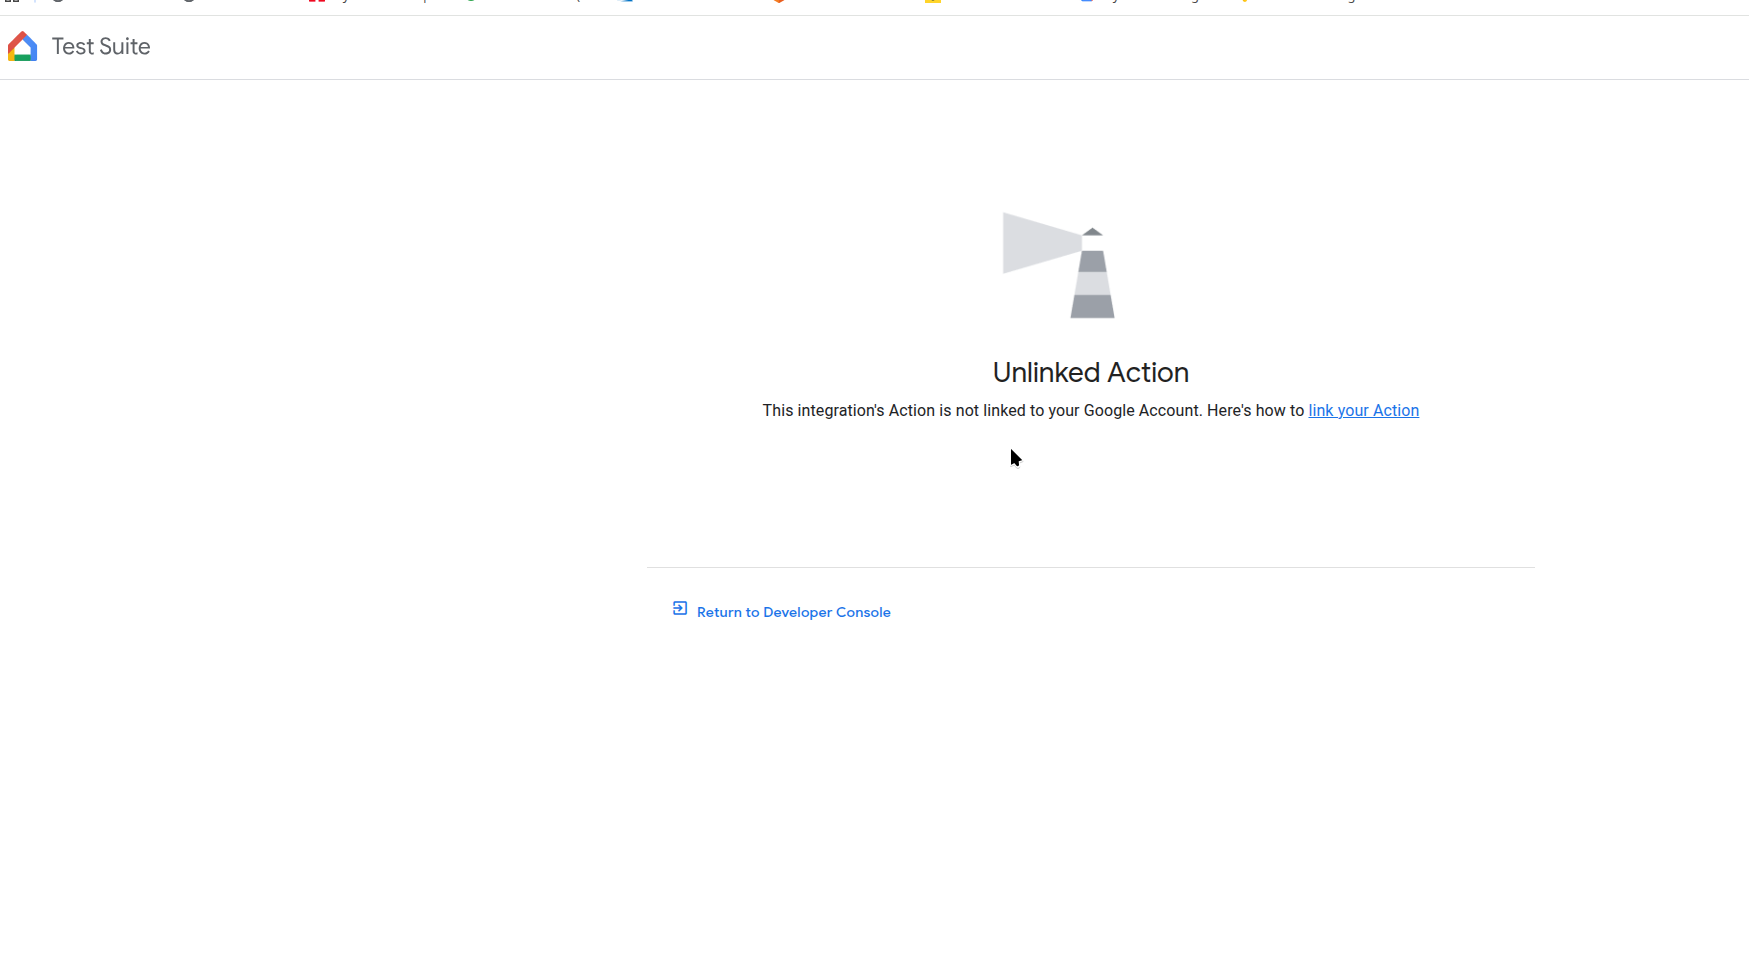
Task: Click the lighthouse light beam graphic
Action: click(1036, 243)
